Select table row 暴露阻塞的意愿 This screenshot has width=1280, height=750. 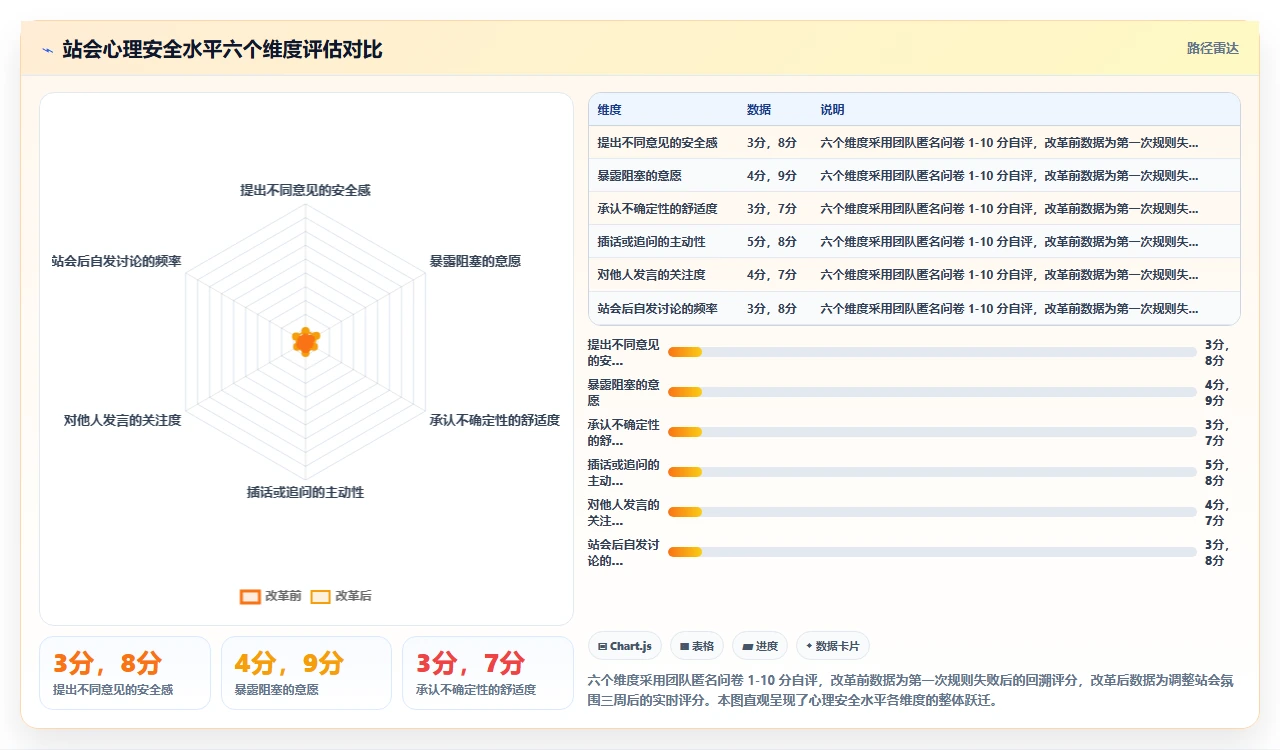pyautogui.click(x=914, y=176)
